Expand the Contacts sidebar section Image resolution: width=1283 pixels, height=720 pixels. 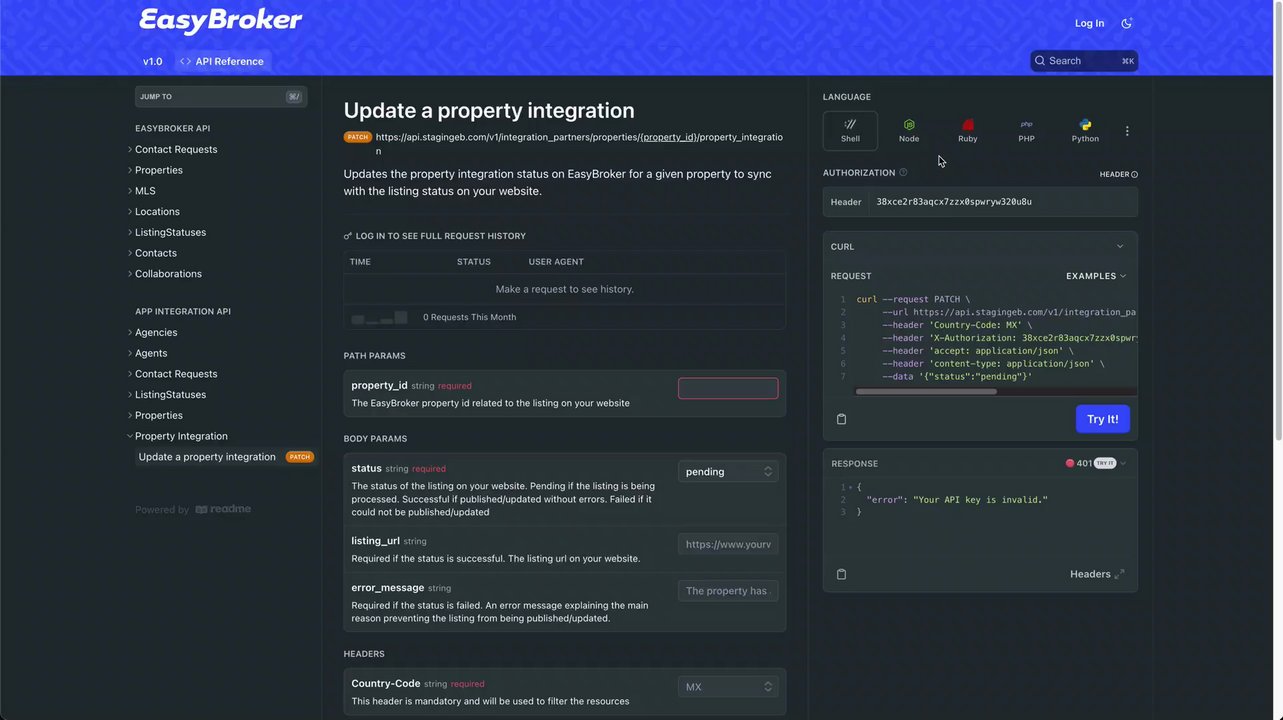[x=152, y=253]
